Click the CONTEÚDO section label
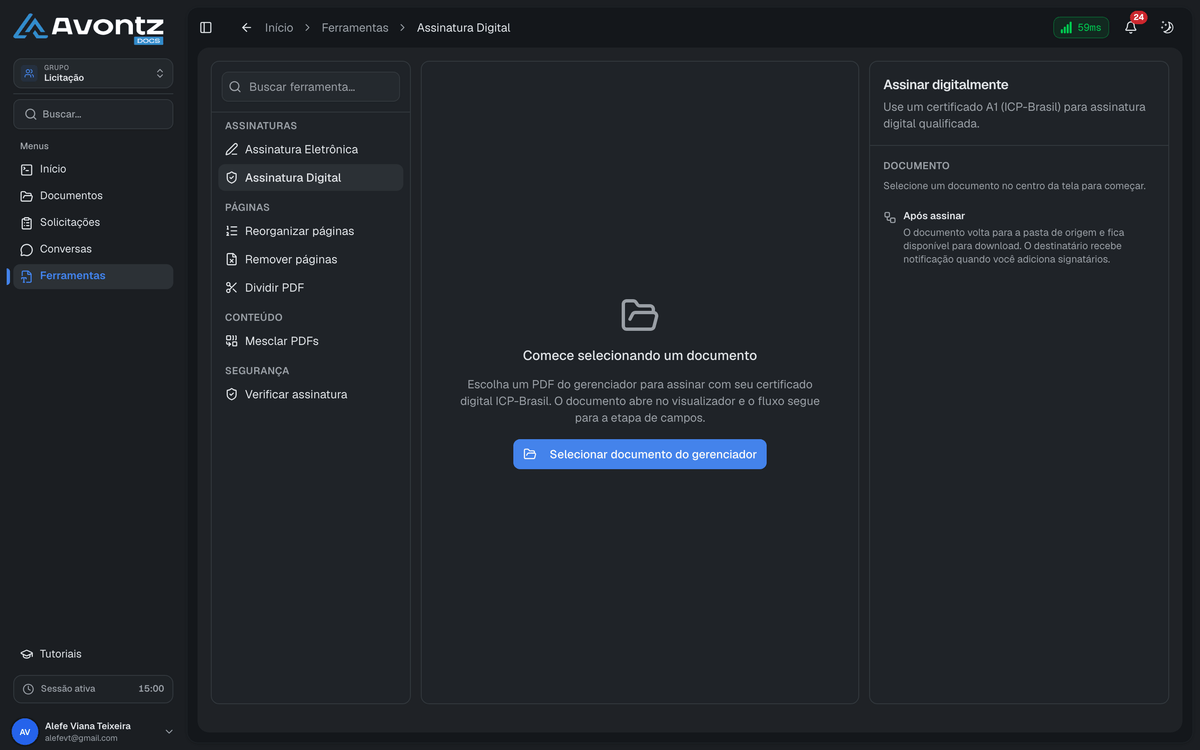1200x750 pixels. click(254, 317)
